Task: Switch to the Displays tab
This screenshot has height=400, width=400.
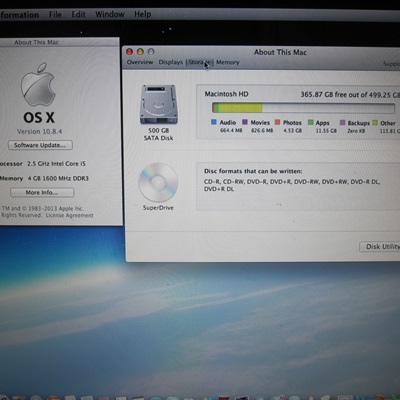Action: [171, 62]
